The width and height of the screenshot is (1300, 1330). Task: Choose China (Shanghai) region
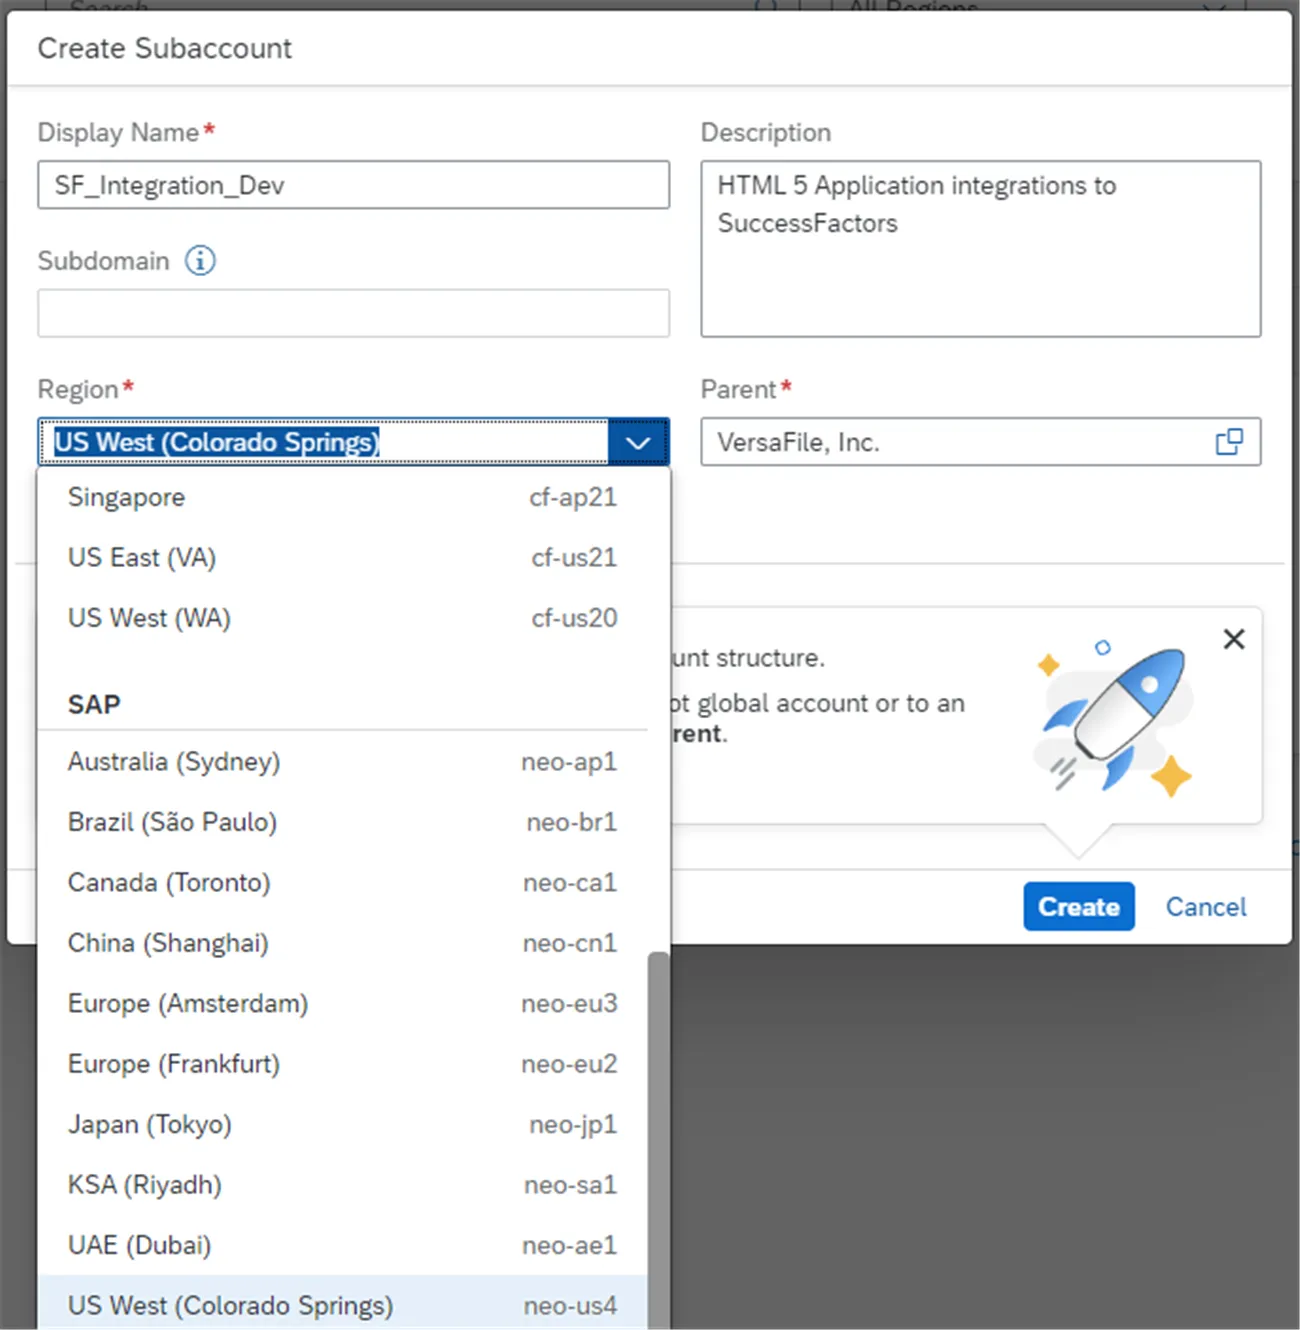[342, 943]
